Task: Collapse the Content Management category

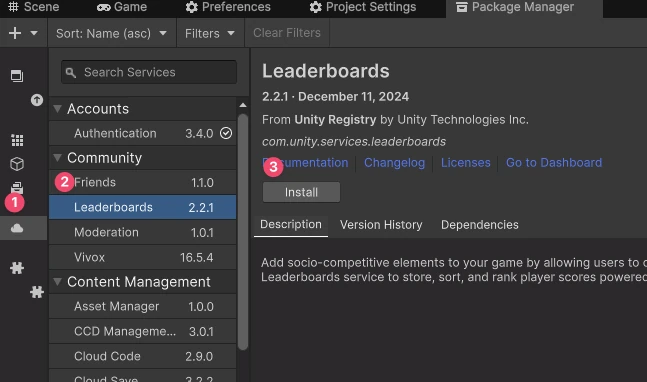Action: click(x=57, y=282)
